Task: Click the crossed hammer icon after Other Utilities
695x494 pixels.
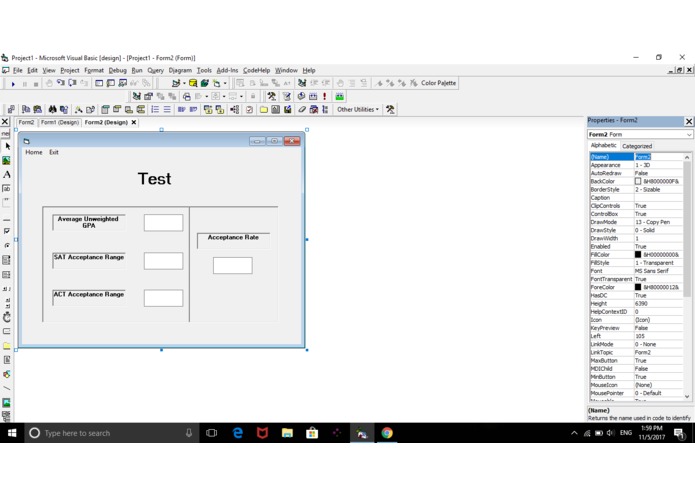Action: 390,109
